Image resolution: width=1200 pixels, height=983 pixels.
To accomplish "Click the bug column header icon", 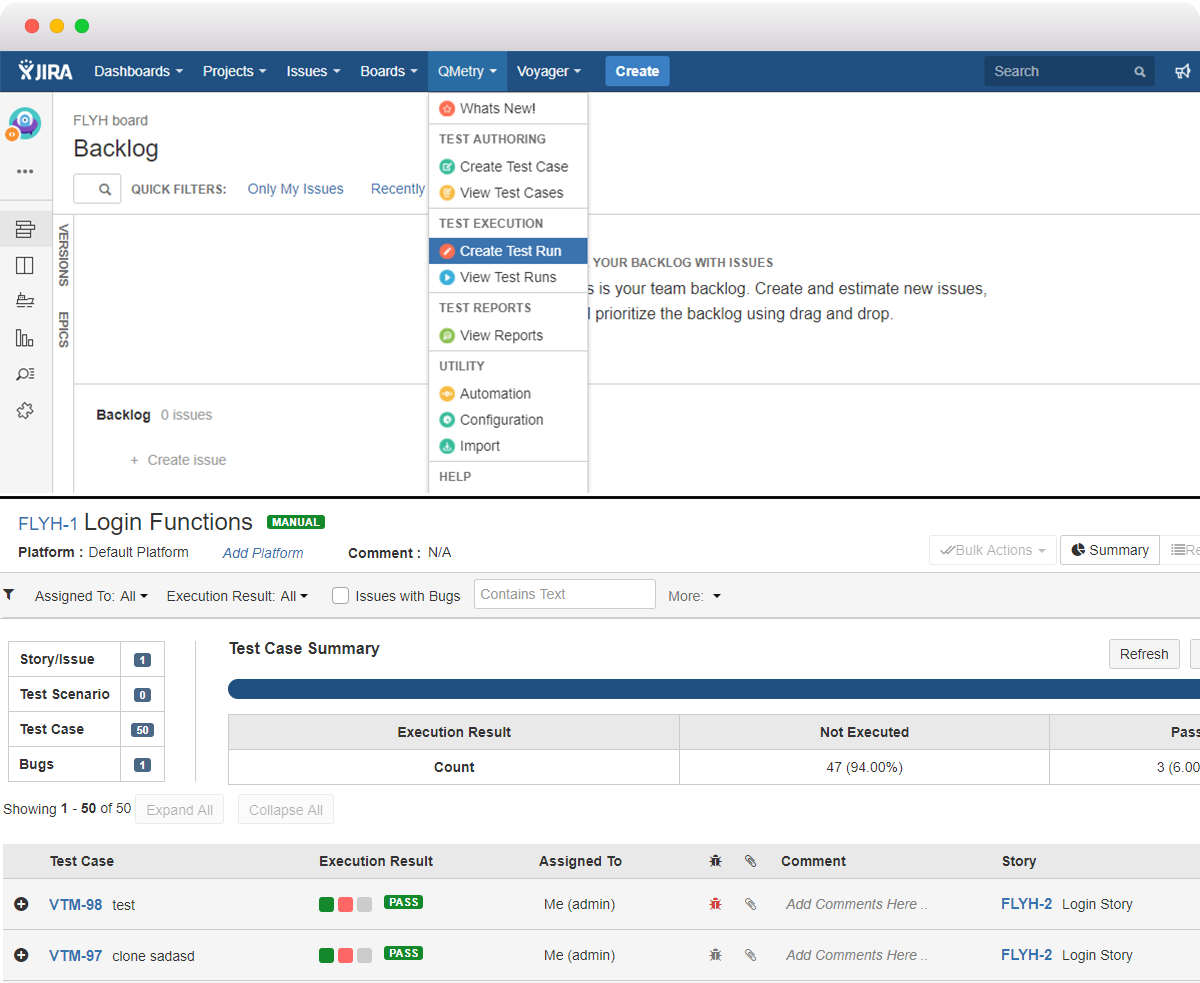I will click(x=715, y=860).
